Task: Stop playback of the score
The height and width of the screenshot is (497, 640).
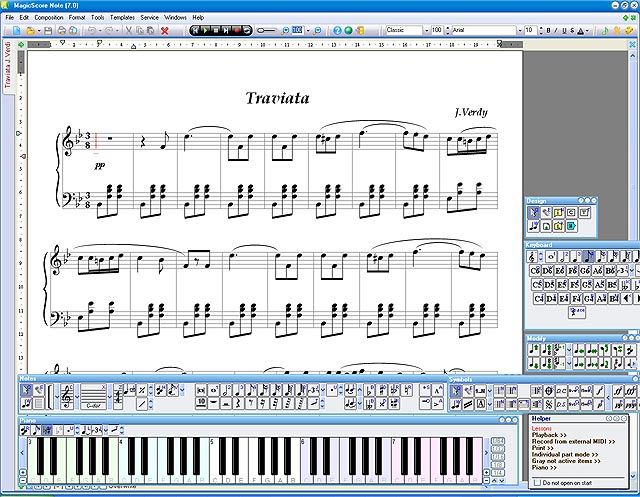Action: tap(216, 30)
